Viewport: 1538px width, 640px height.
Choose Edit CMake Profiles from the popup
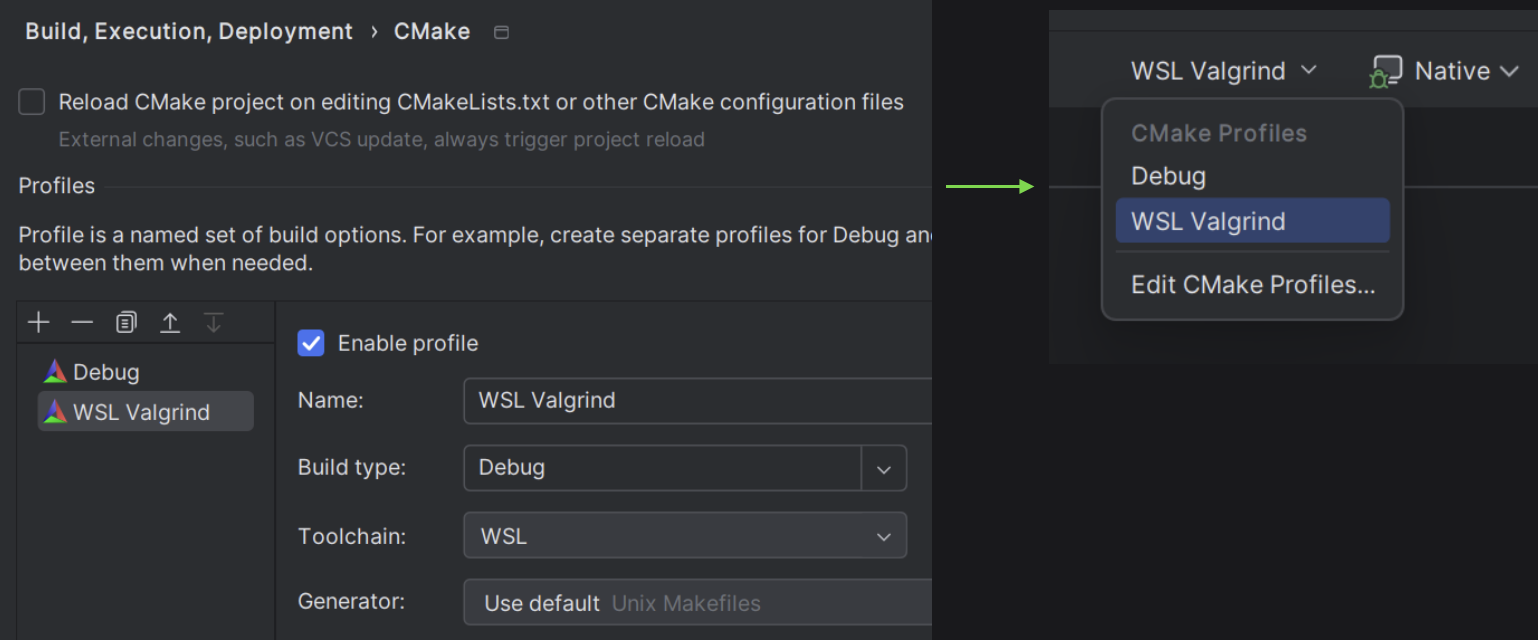click(x=1253, y=284)
